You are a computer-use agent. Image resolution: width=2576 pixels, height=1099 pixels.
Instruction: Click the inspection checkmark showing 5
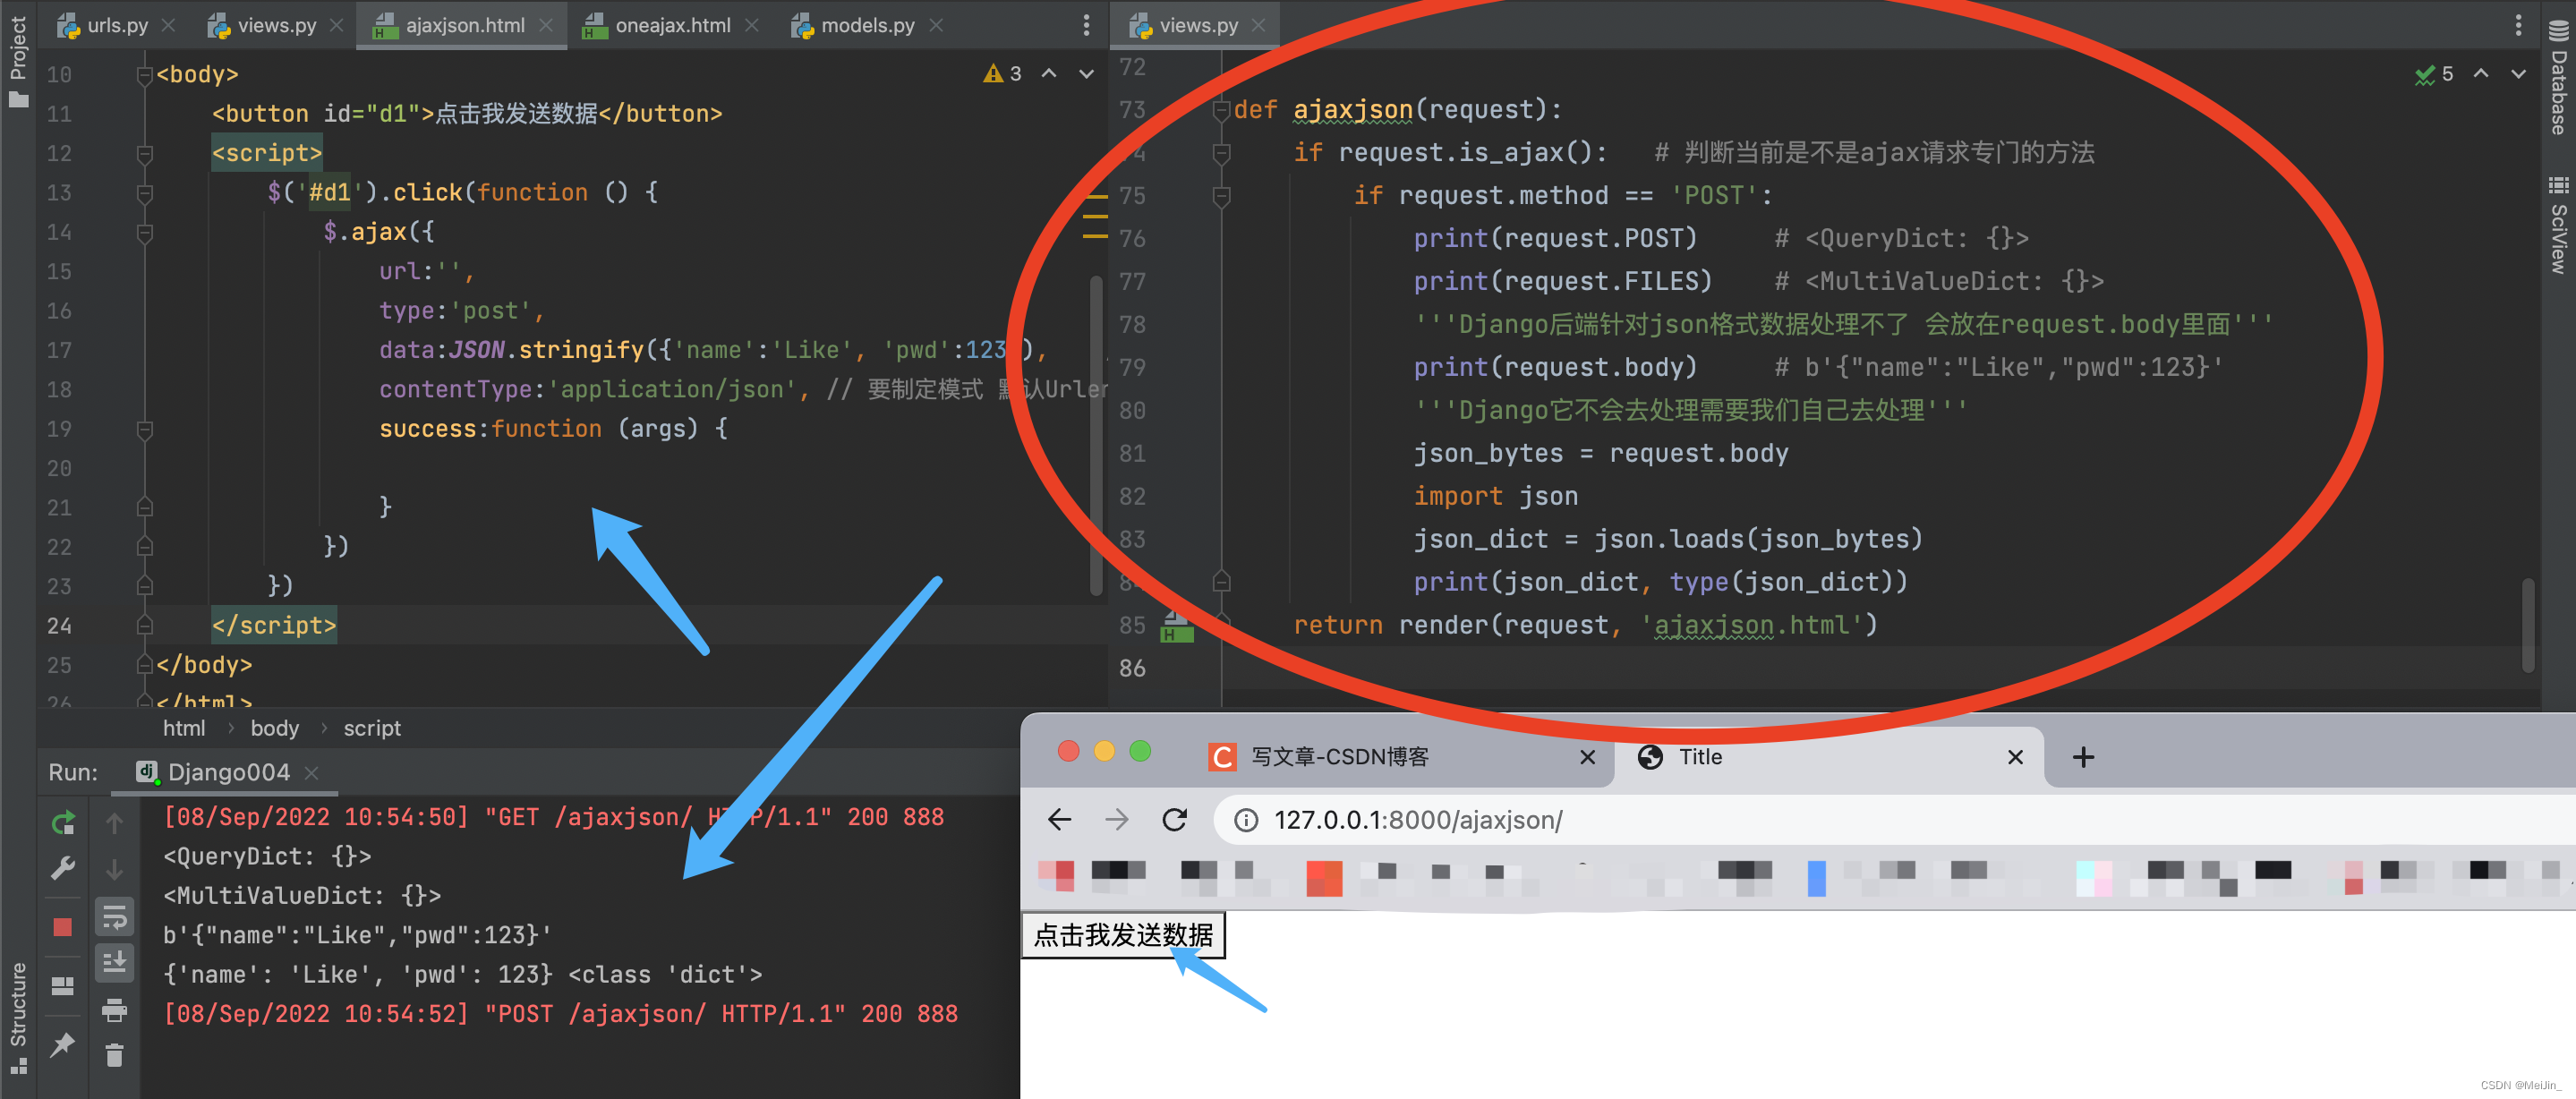tap(2434, 73)
